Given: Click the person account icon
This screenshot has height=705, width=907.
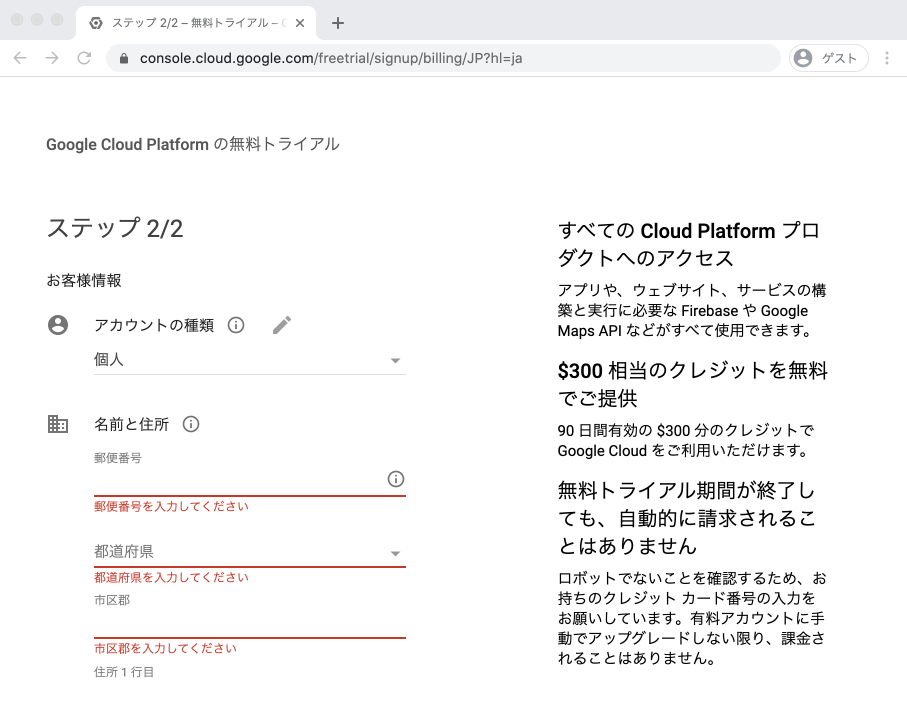Looking at the screenshot, I should point(58,325).
